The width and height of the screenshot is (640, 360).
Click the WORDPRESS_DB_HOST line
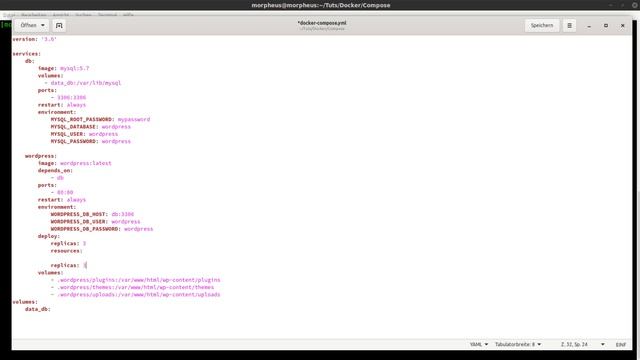(92, 214)
